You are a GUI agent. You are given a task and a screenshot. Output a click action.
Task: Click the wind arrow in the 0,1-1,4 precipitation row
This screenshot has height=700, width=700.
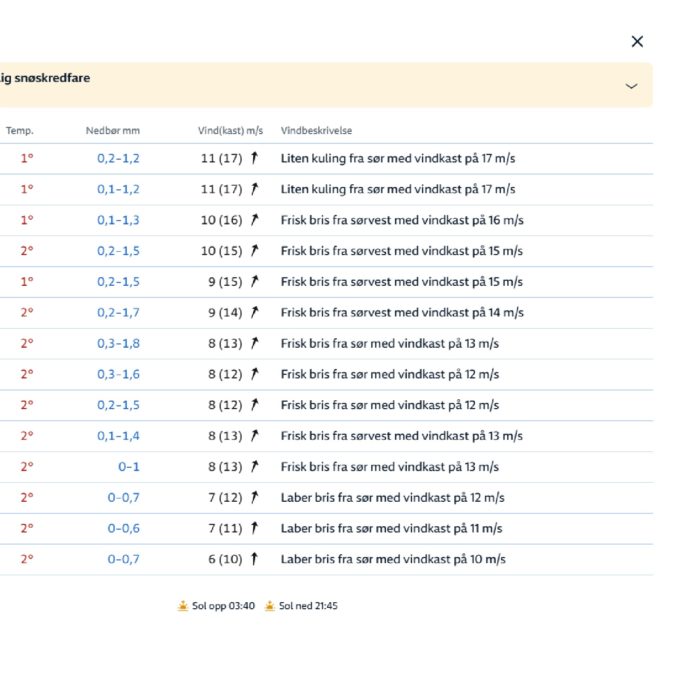tap(254, 435)
